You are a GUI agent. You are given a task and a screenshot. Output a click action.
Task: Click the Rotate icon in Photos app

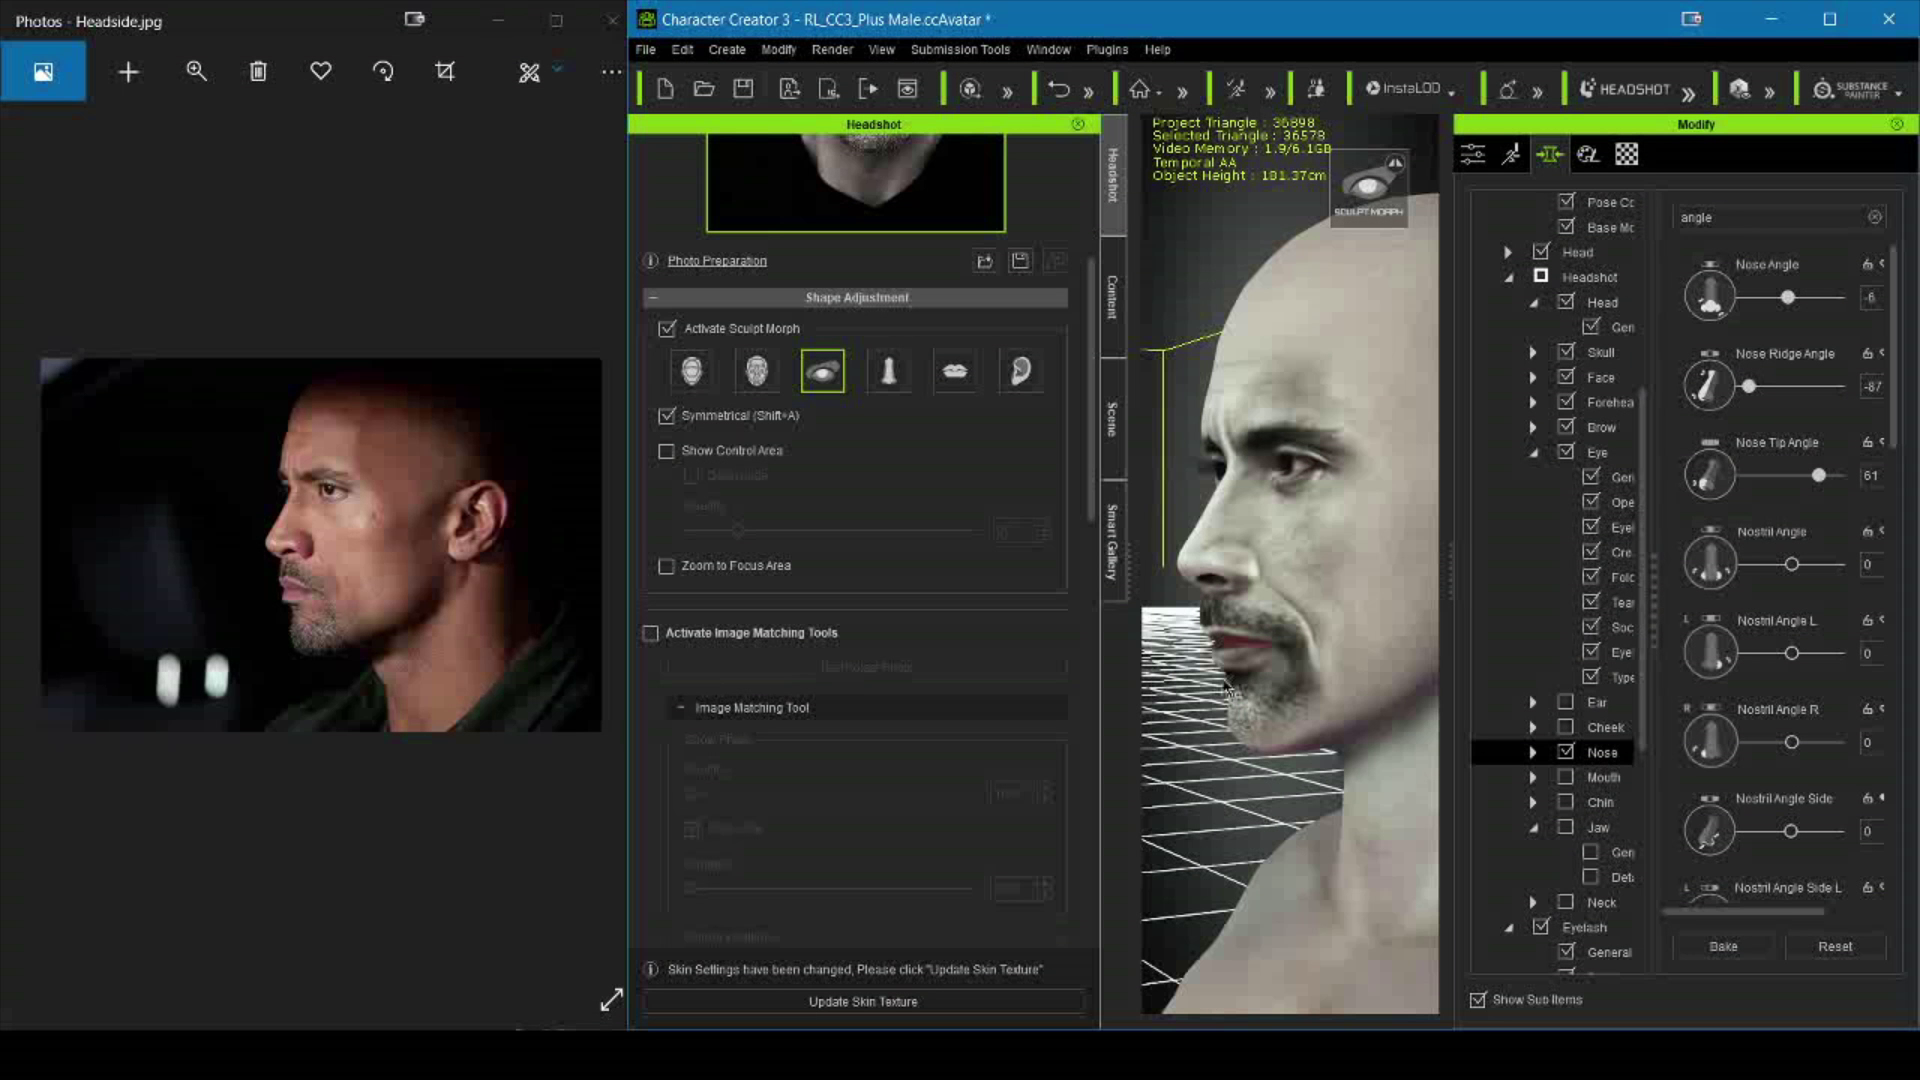[x=383, y=71]
